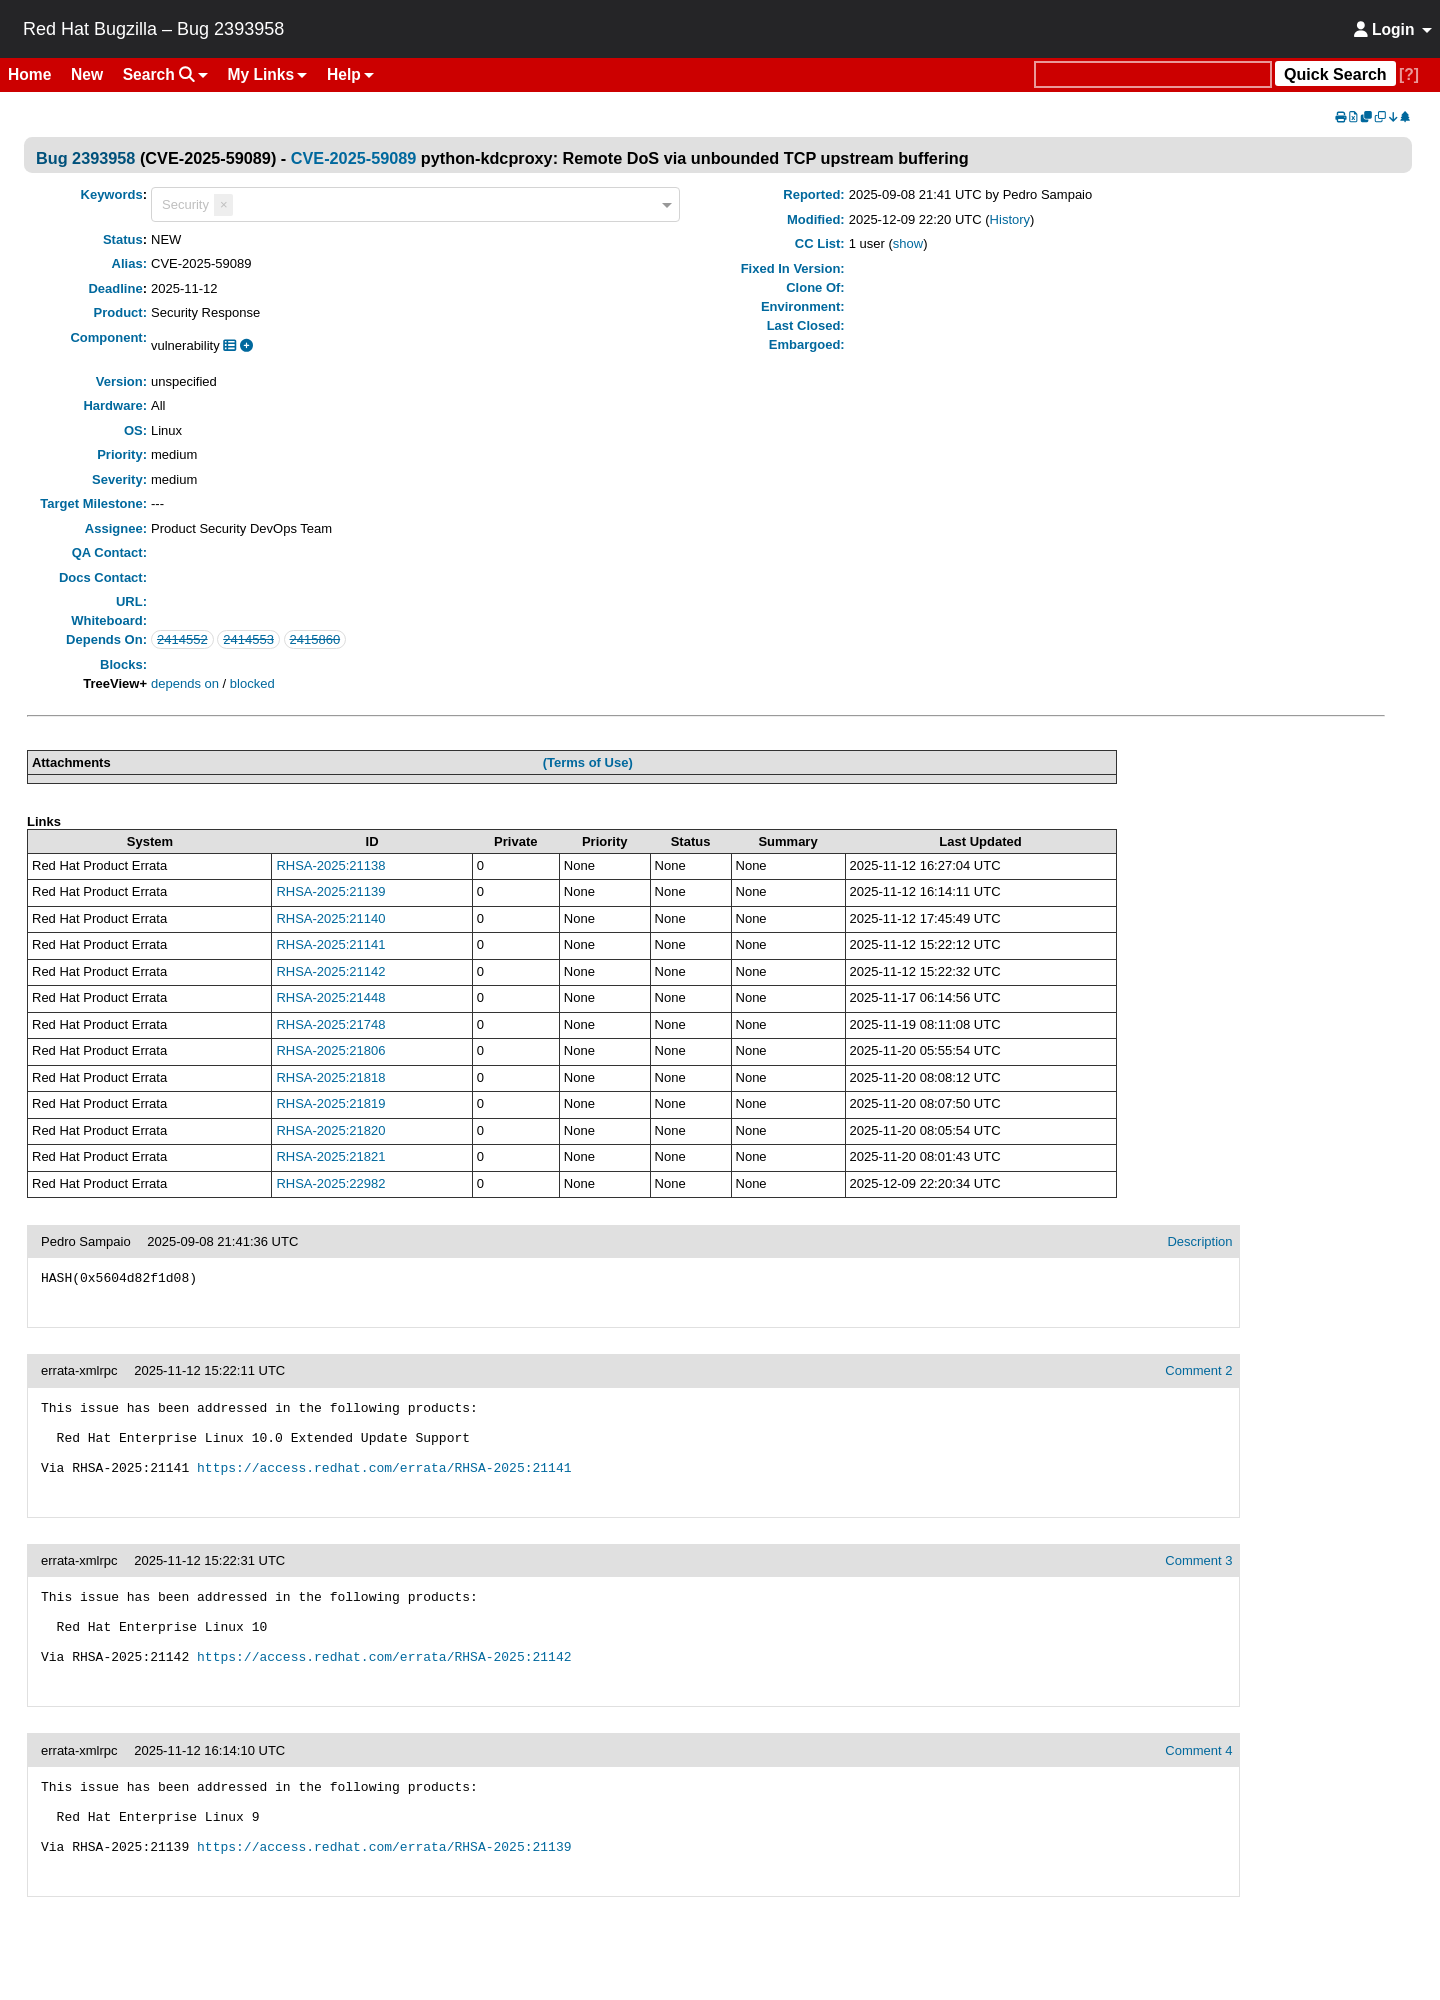Open the Help menu
This screenshot has width=1440, height=2000.
pyautogui.click(x=350, y=75)
